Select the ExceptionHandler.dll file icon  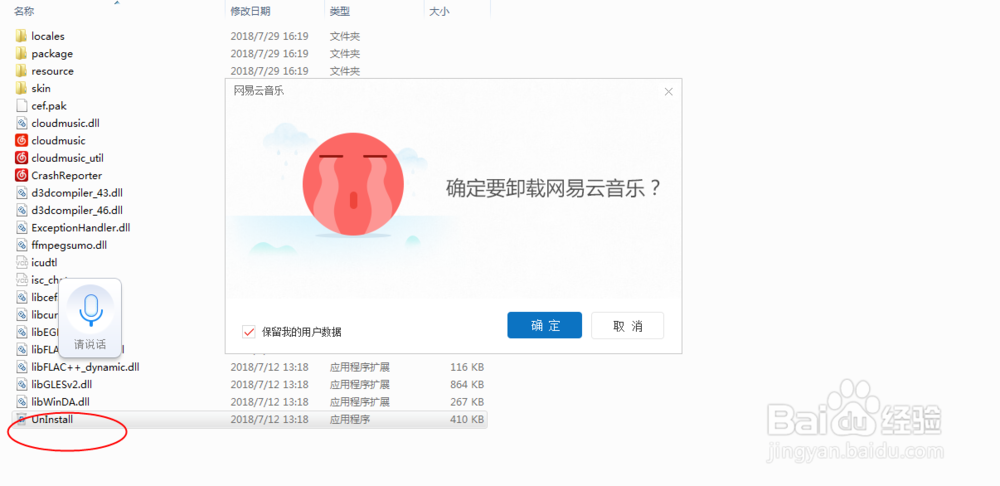tap(21, 227)
